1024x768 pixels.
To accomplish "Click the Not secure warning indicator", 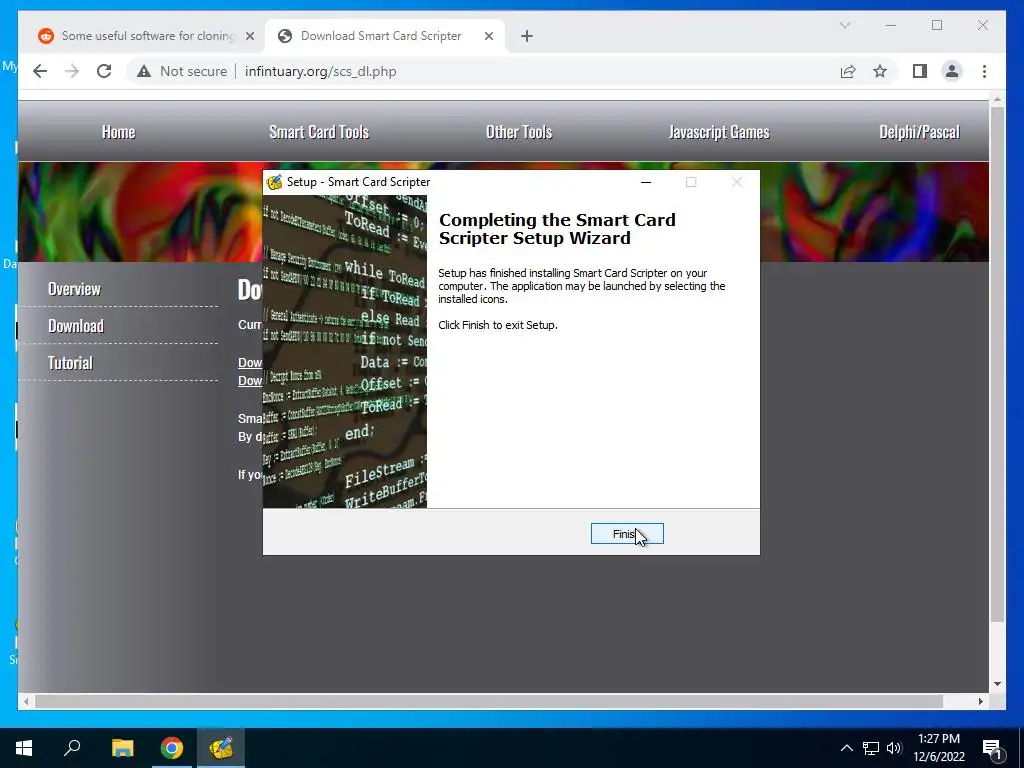I will coord(182,71).
